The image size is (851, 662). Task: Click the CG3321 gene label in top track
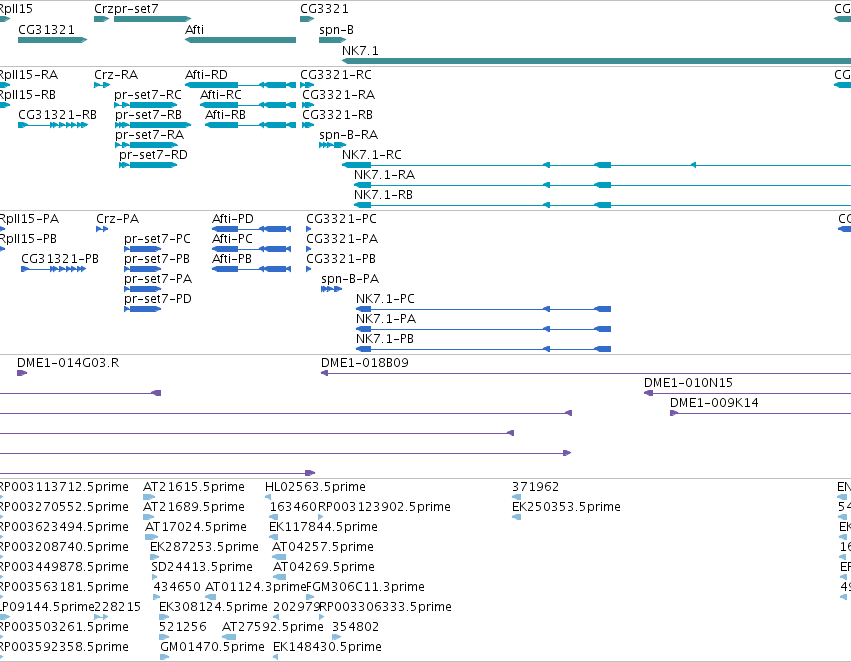point(325,9)
